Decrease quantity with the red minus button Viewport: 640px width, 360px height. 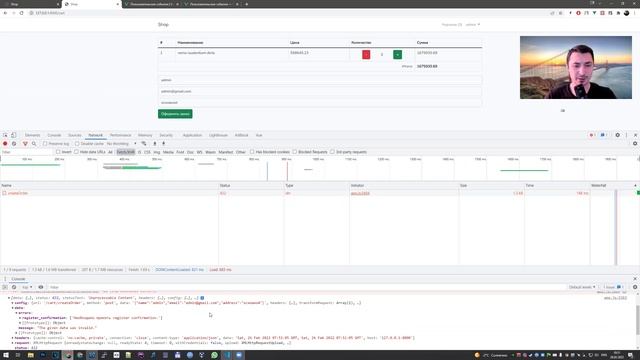click(366, 55)
